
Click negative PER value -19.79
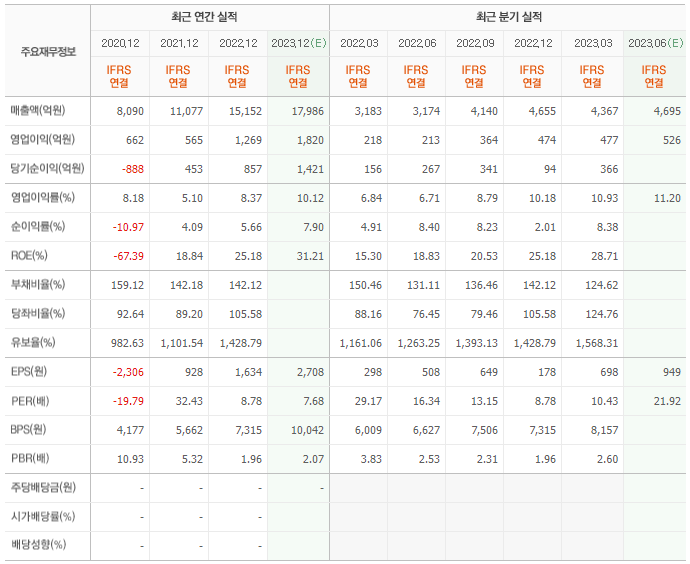click(128, 402)
